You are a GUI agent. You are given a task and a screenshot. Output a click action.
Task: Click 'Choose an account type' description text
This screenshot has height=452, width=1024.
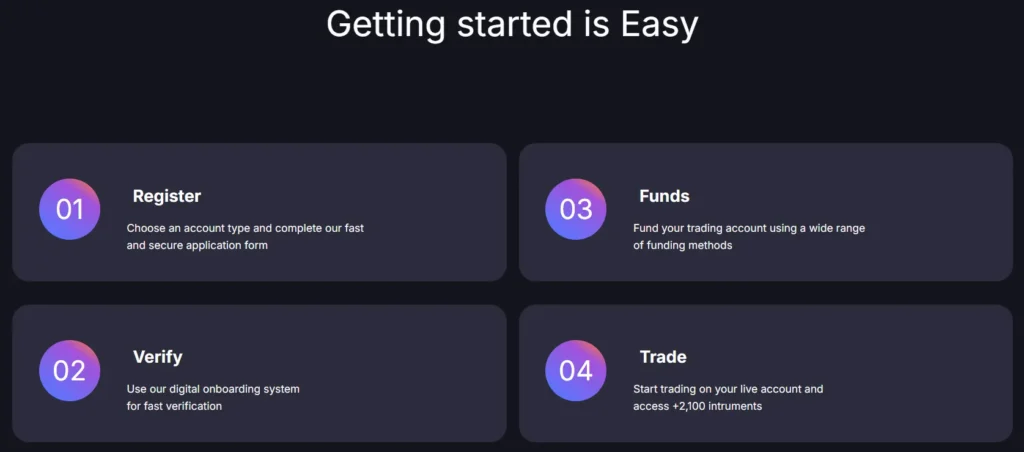point(245,228)
